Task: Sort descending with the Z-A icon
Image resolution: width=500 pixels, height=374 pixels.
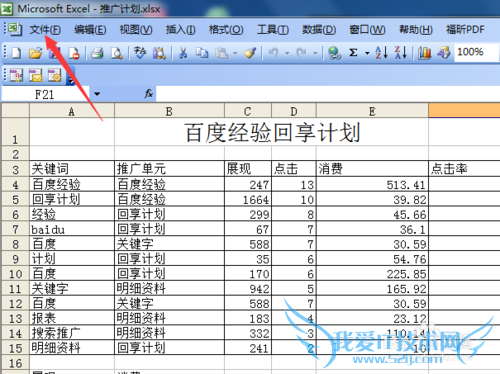Action: click(401, 53)
